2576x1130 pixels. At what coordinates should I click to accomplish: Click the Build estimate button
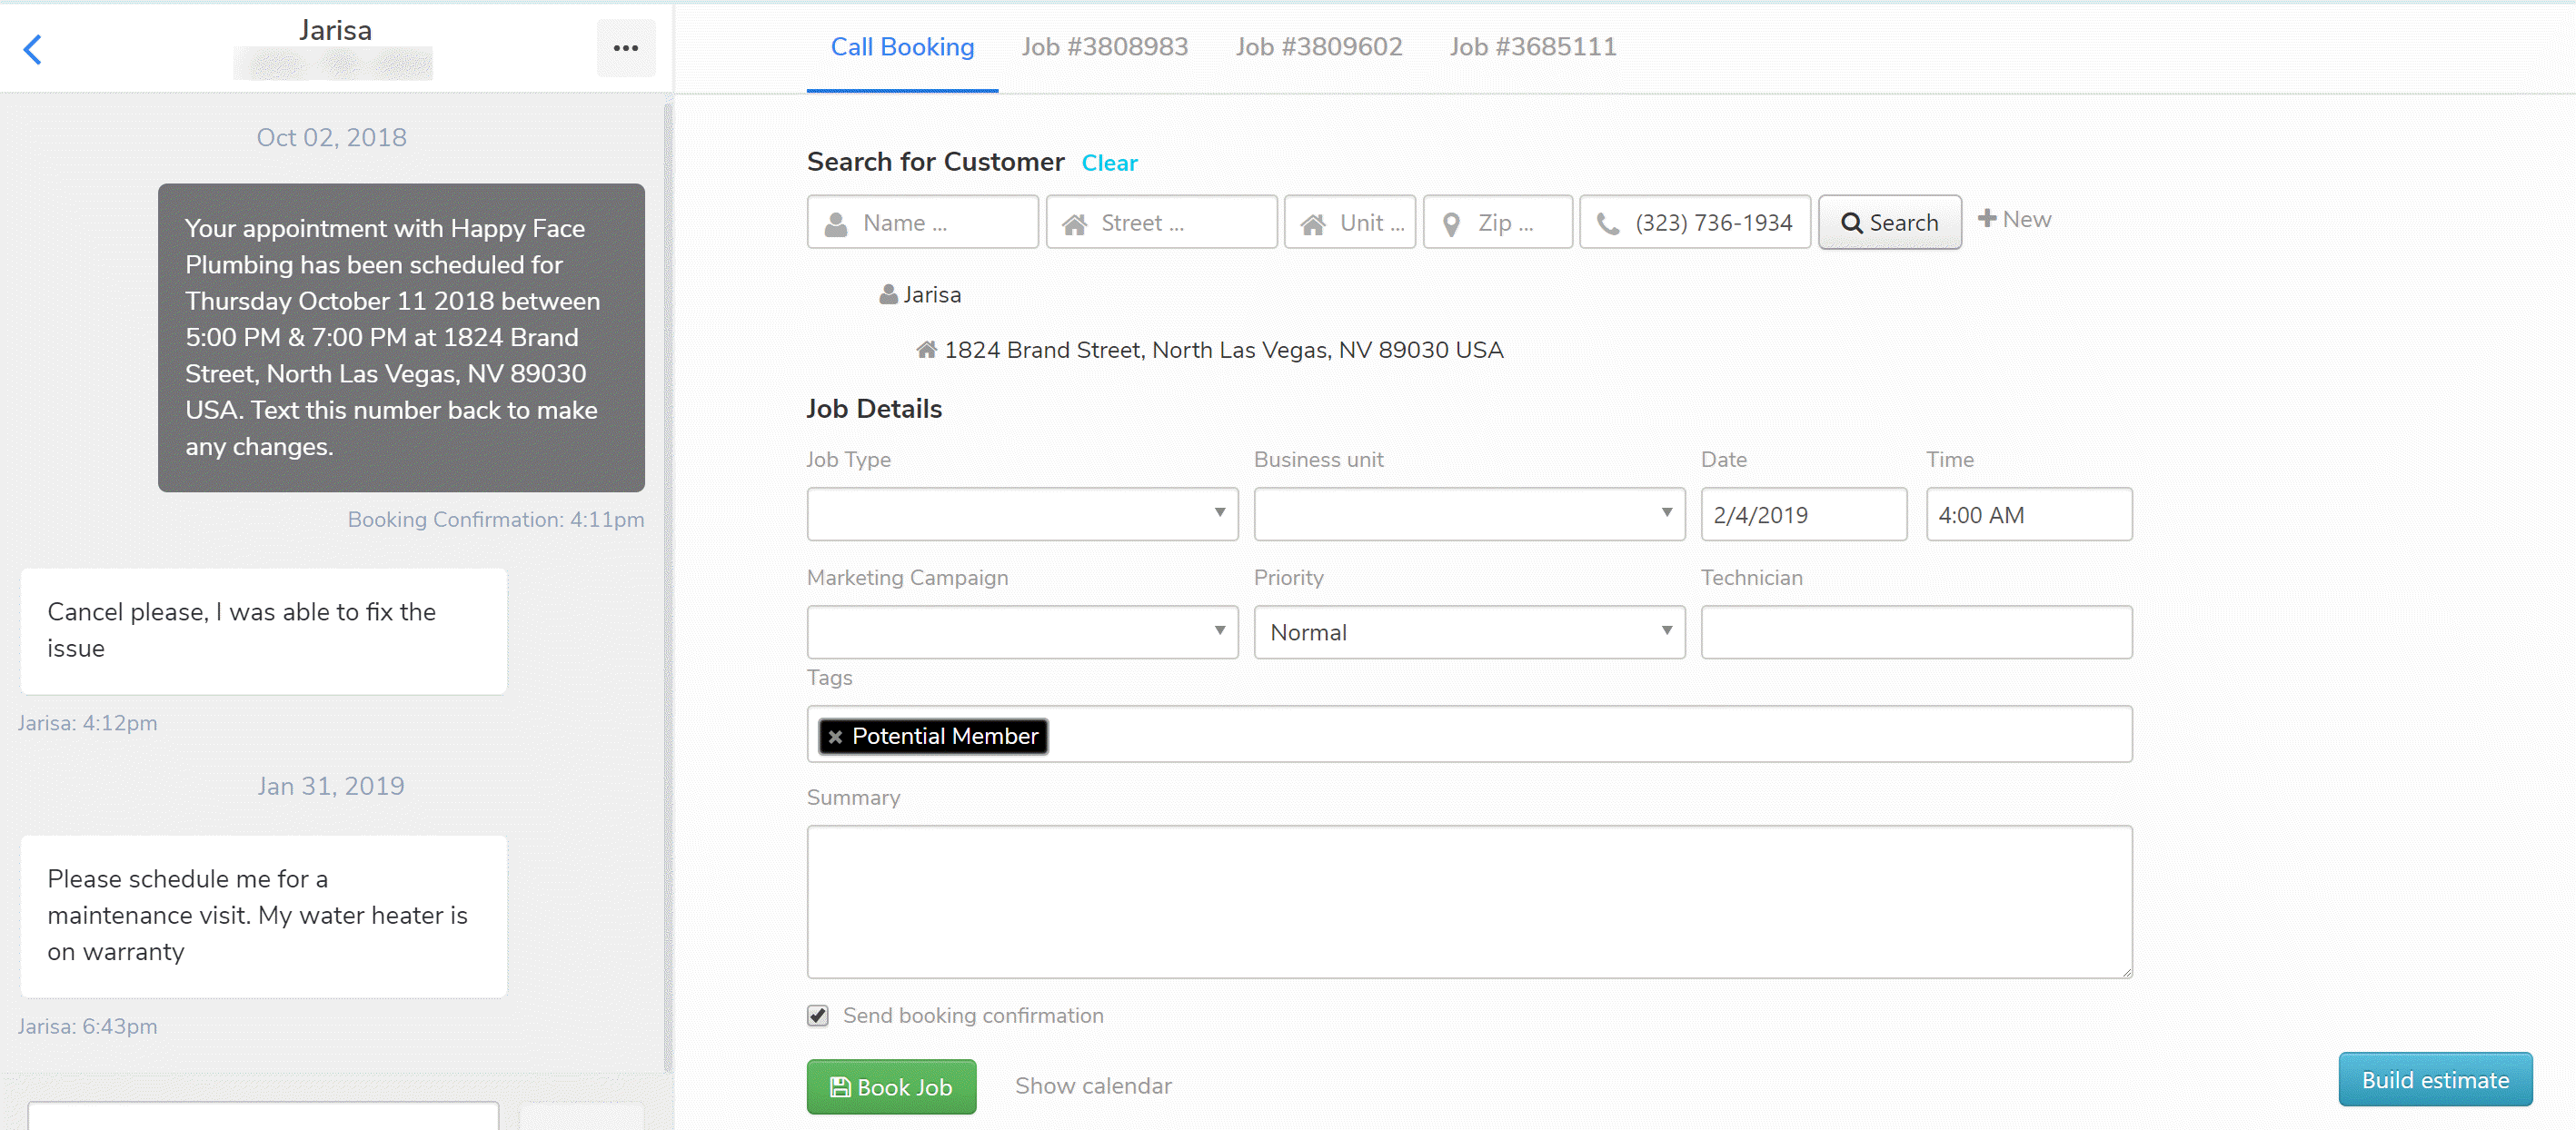2434,1080
